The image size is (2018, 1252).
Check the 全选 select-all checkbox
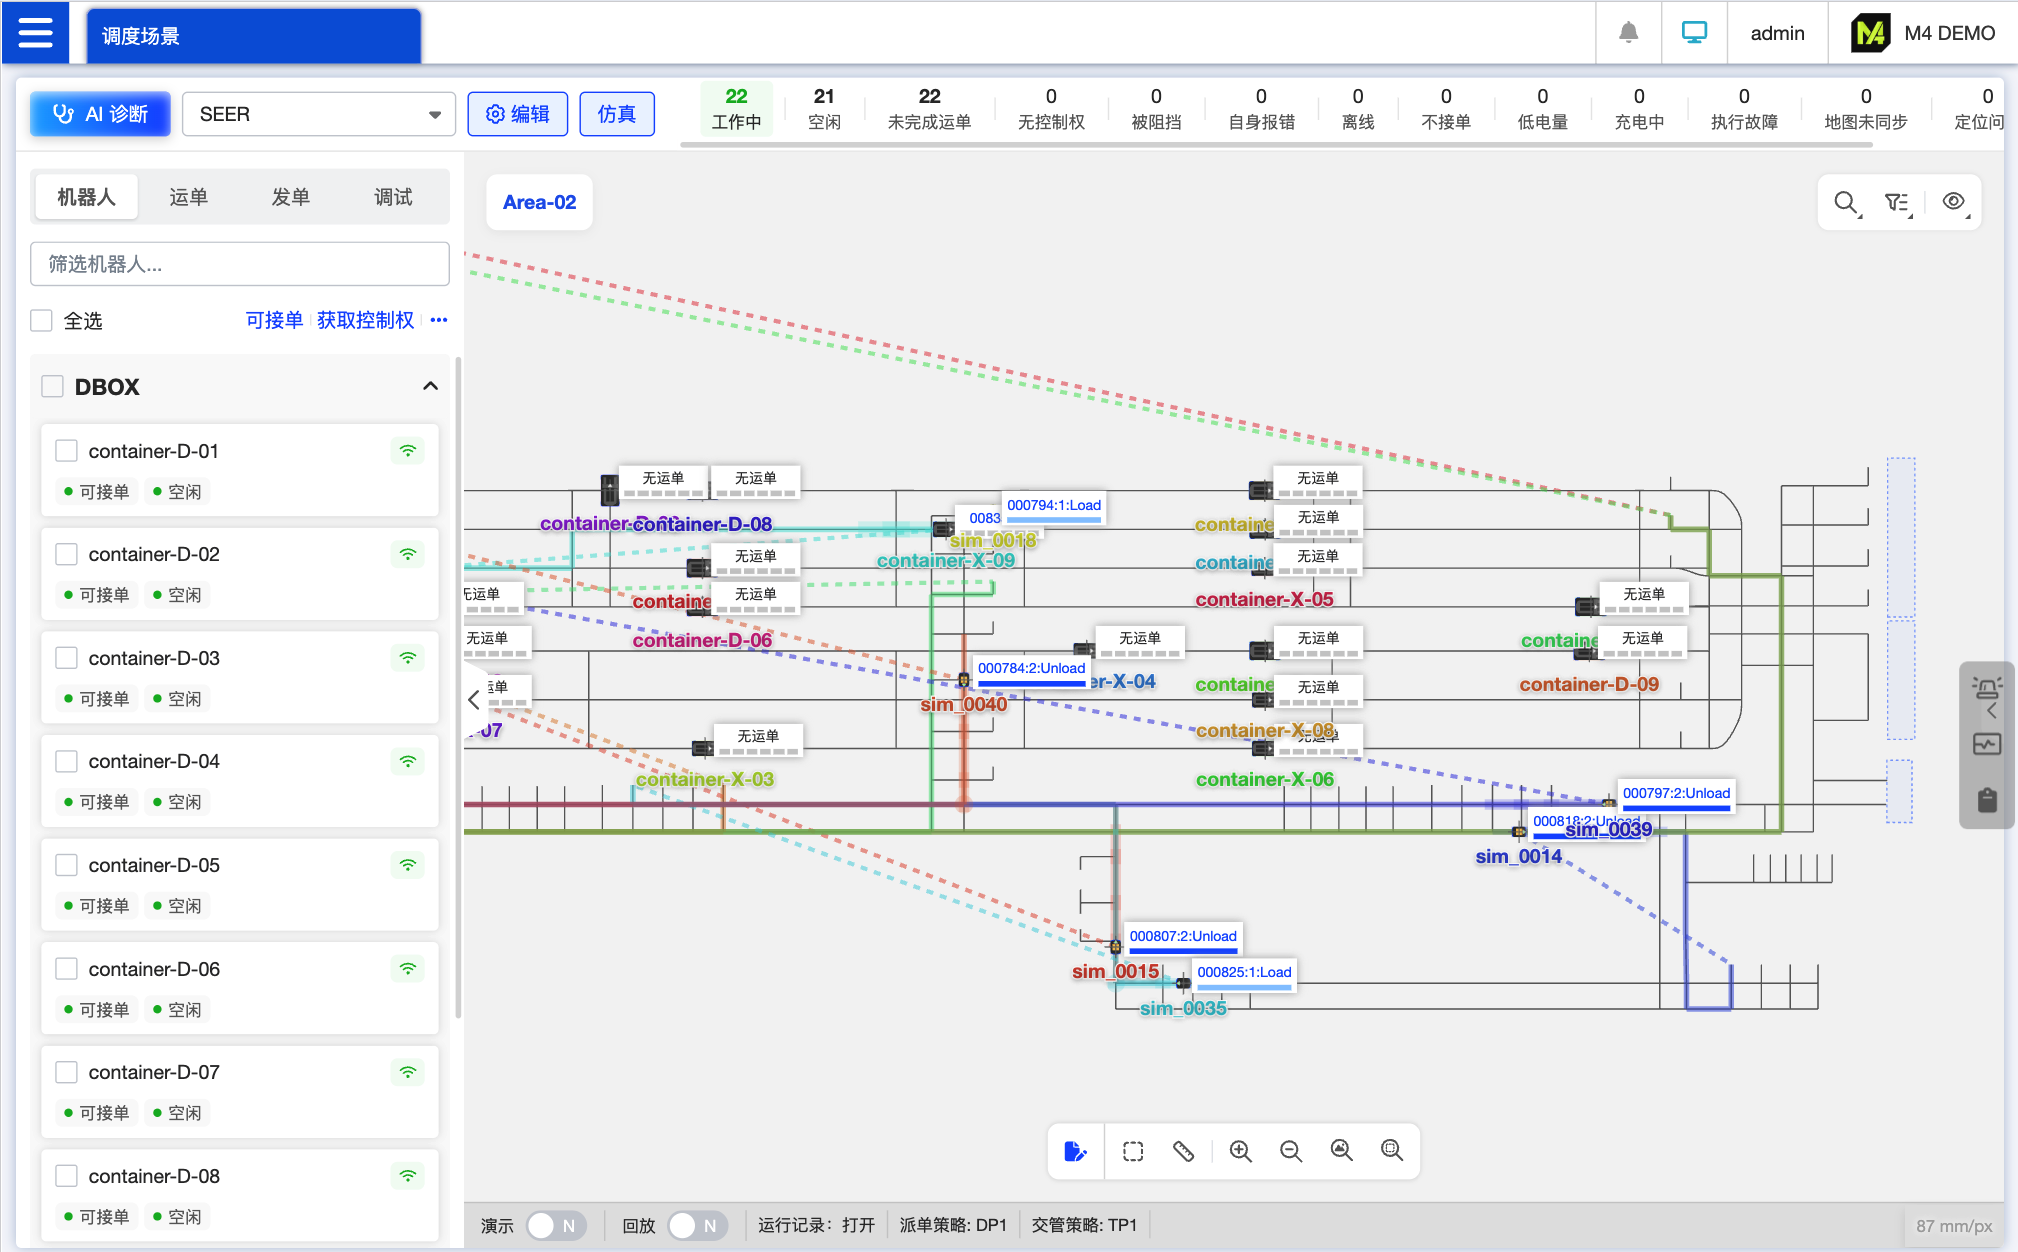42,321
